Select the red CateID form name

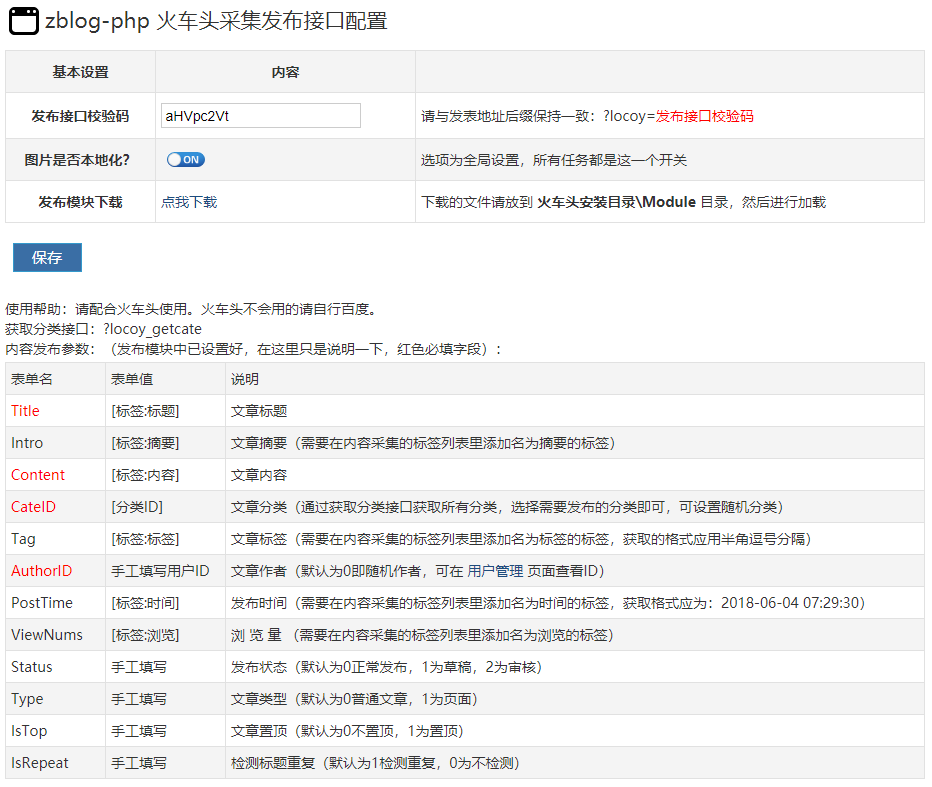coord(33,507)
